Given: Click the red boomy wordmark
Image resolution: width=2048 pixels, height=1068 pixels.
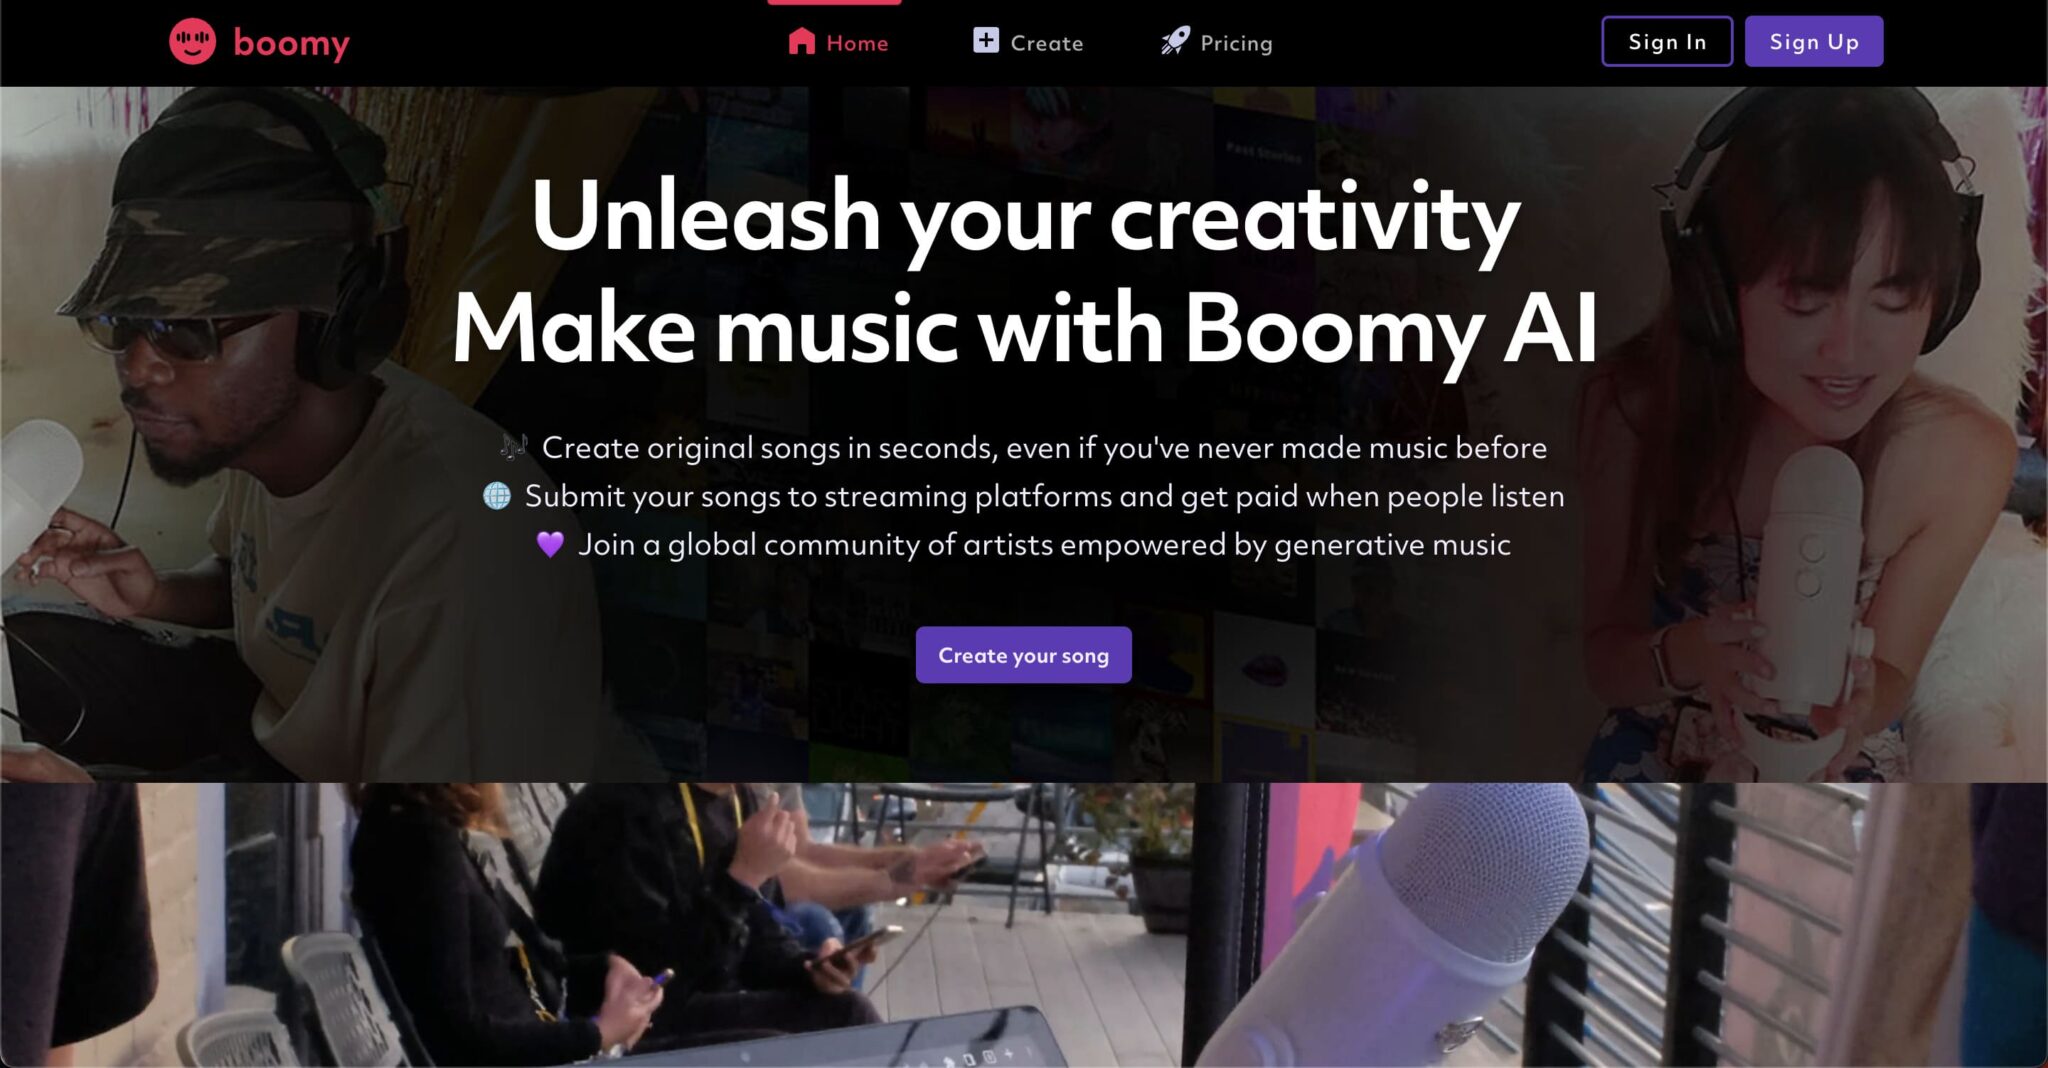Looking at the screenshot, I should tap(291, 43).
